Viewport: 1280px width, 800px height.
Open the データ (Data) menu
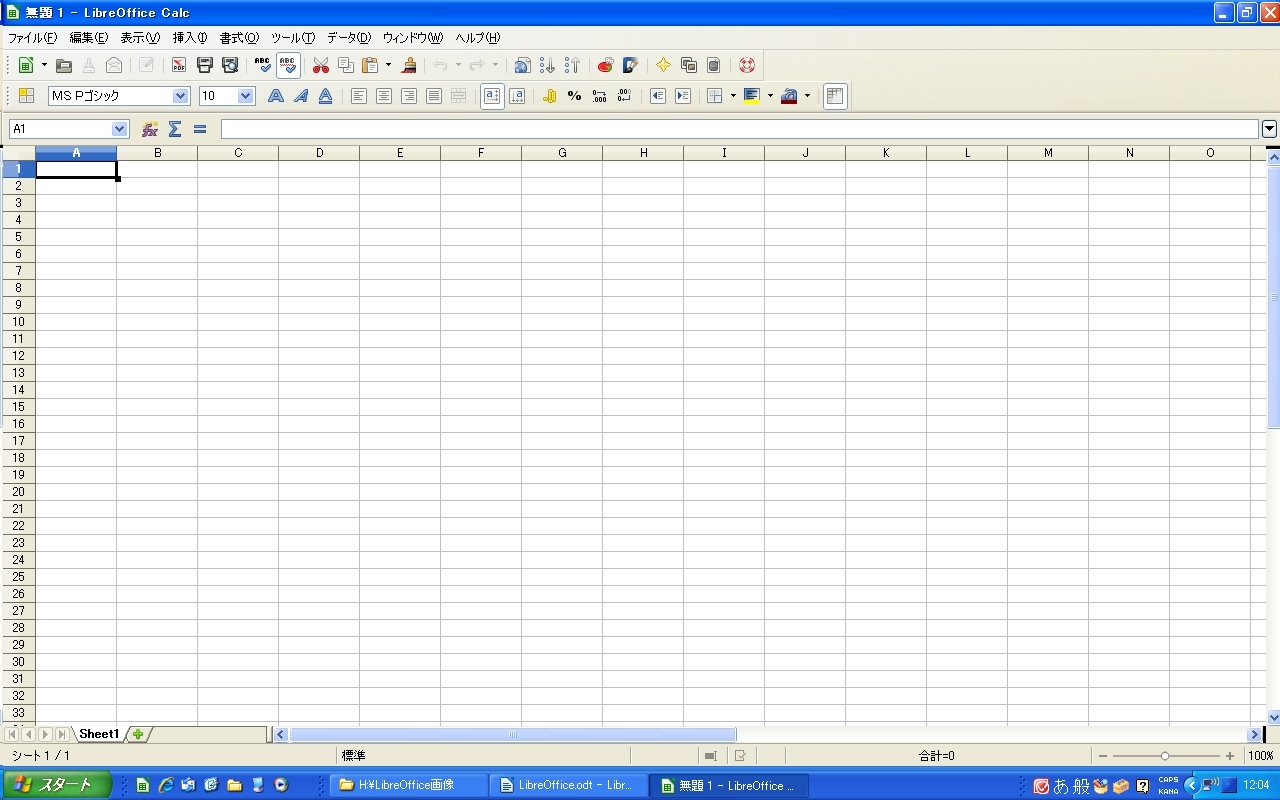pos(348,38)
